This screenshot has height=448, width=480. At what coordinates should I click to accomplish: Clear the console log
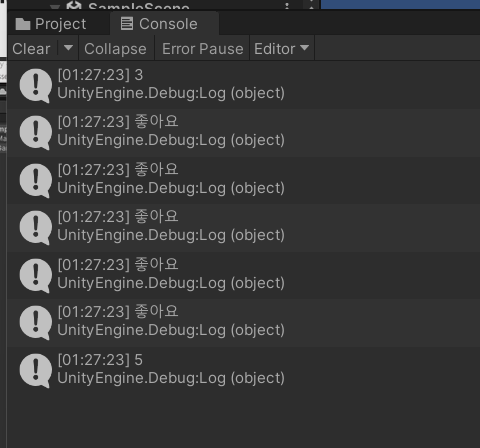point(31,49)
